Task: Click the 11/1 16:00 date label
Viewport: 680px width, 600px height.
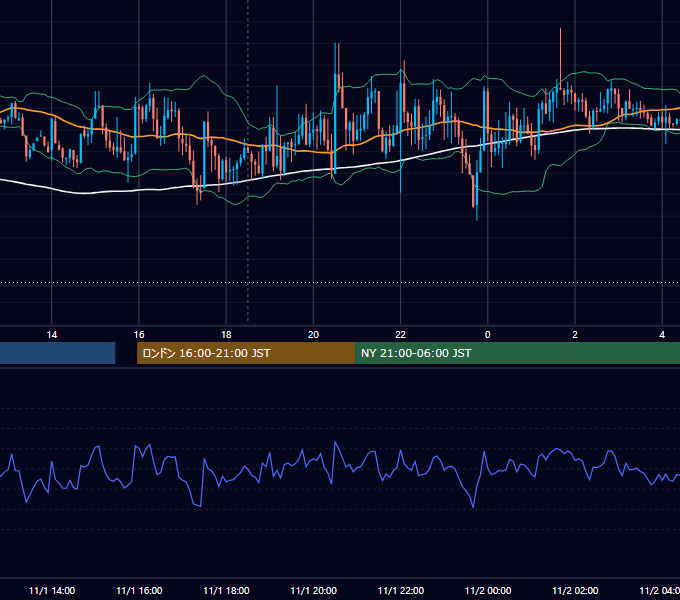Action: pyautogui.click(x=139, y=590)
